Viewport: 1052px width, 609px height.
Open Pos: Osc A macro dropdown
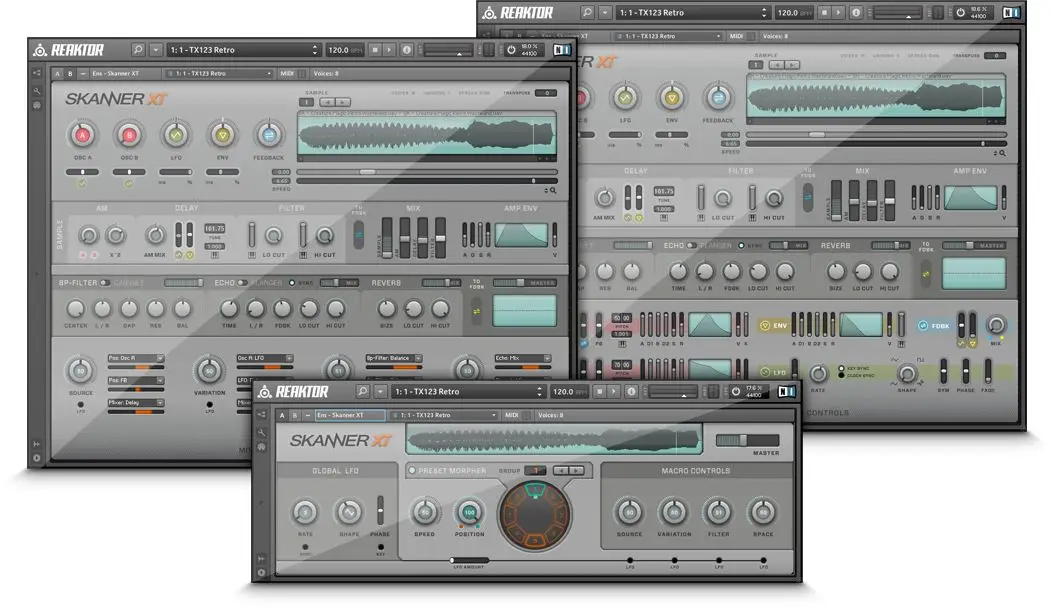tap(136, 358)
